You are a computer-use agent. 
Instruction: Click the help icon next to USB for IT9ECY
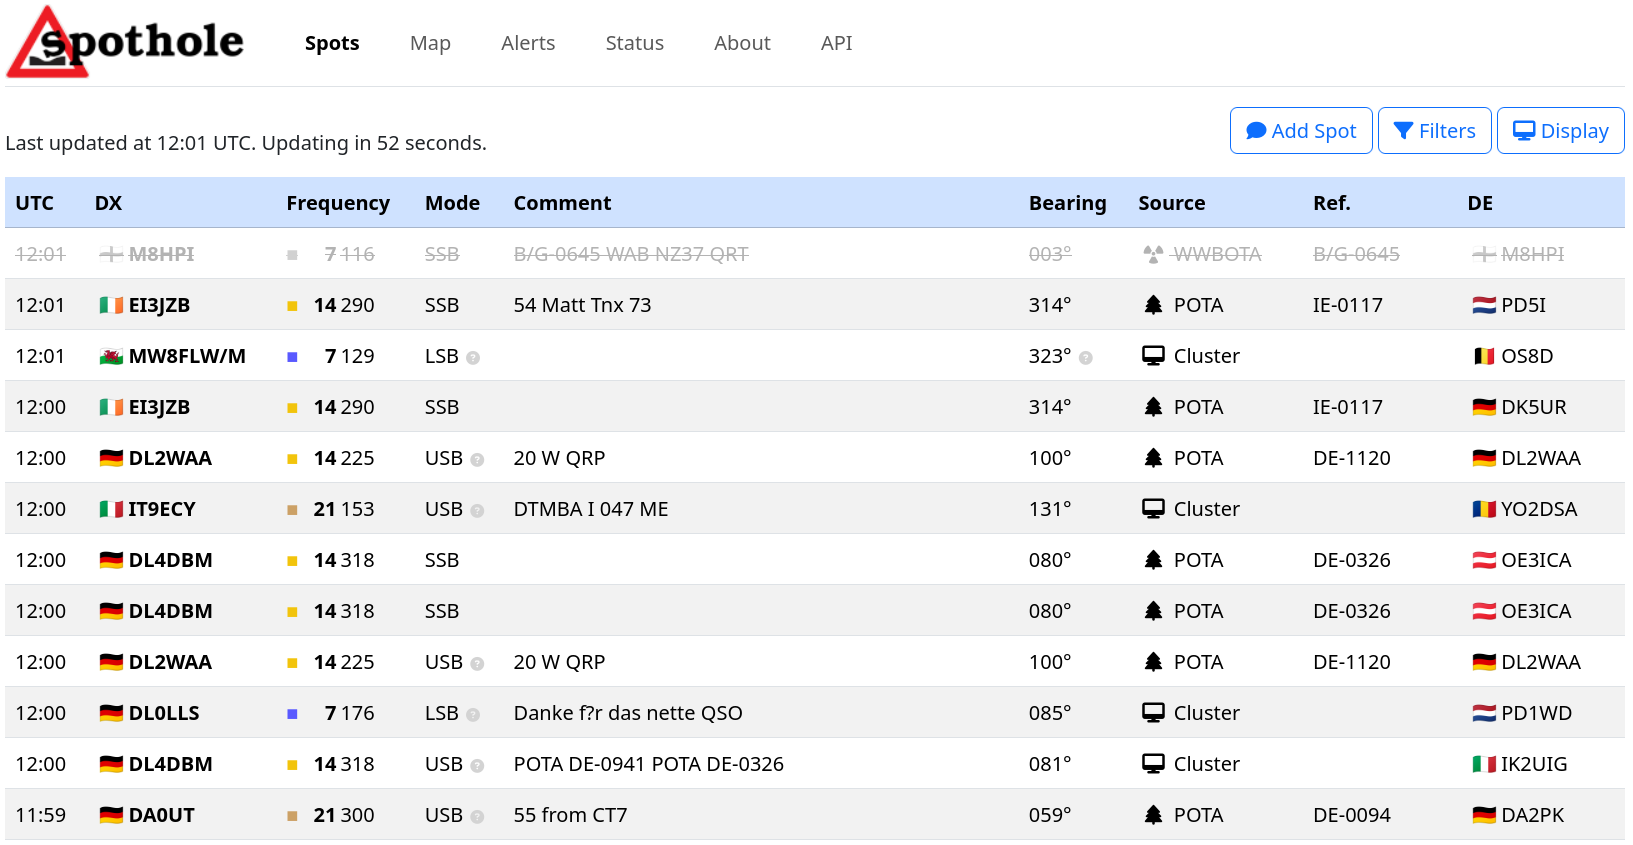[477, 511]
